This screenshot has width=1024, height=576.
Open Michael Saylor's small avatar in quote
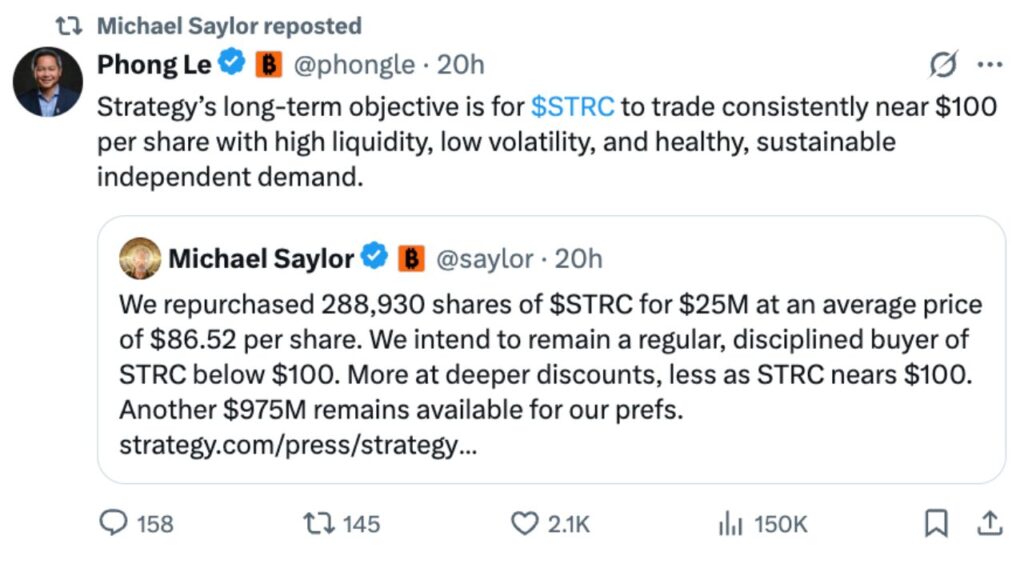click(x=140, y=258)
